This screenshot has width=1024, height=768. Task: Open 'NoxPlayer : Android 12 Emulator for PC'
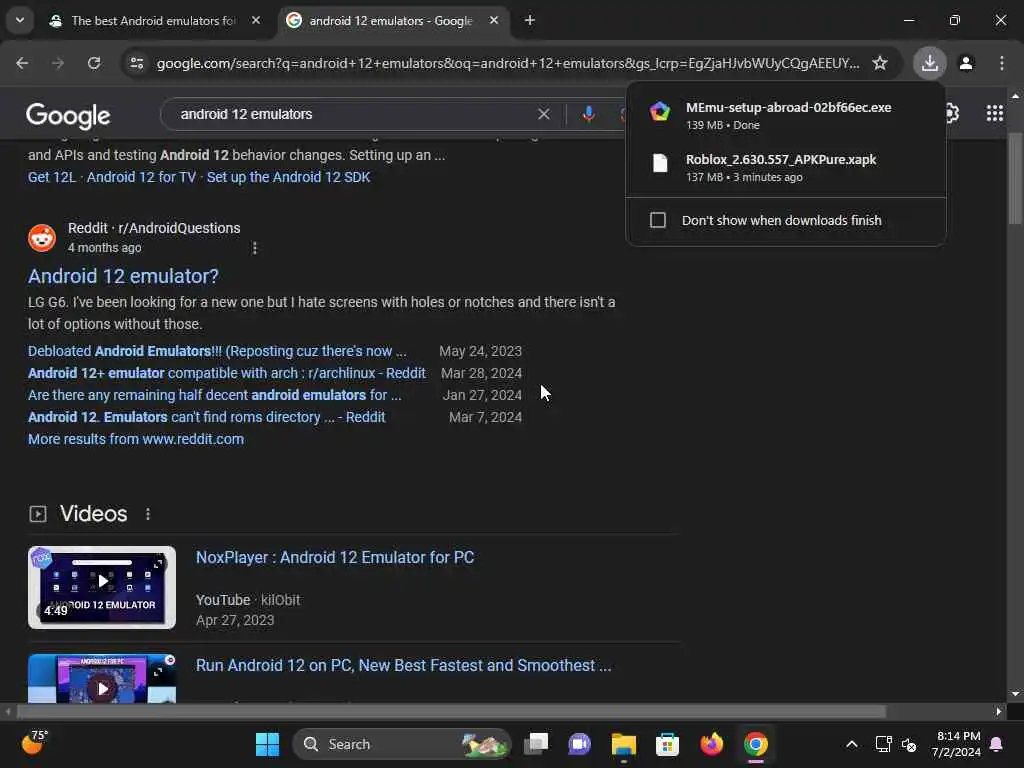pos(335,558)
